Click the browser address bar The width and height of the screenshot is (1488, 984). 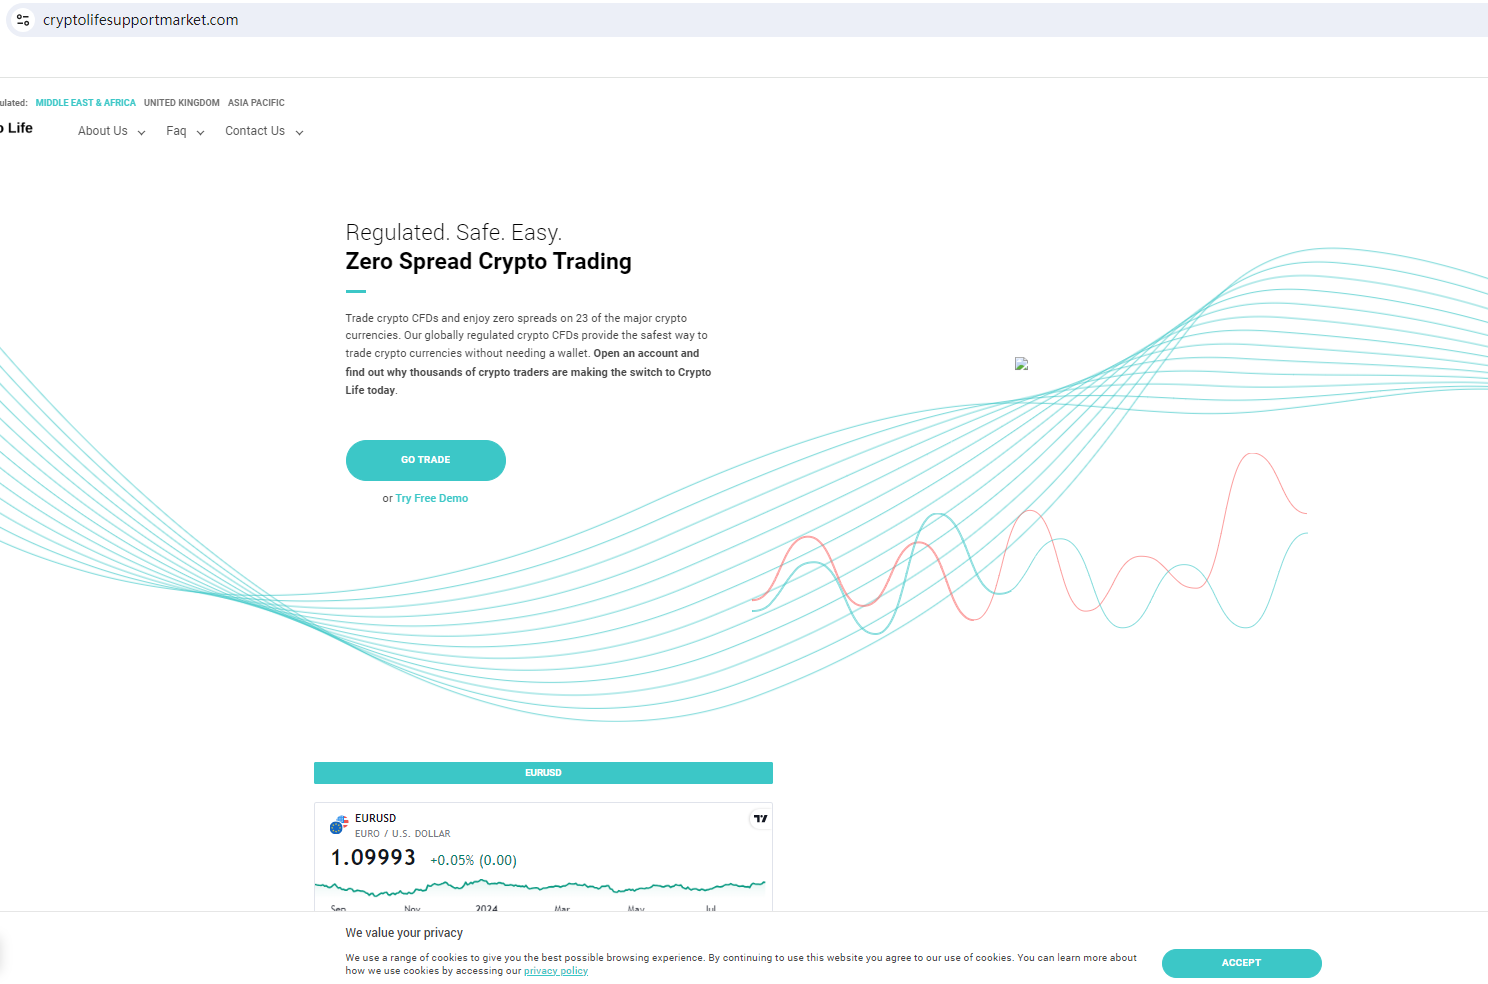tap(400, 19)
